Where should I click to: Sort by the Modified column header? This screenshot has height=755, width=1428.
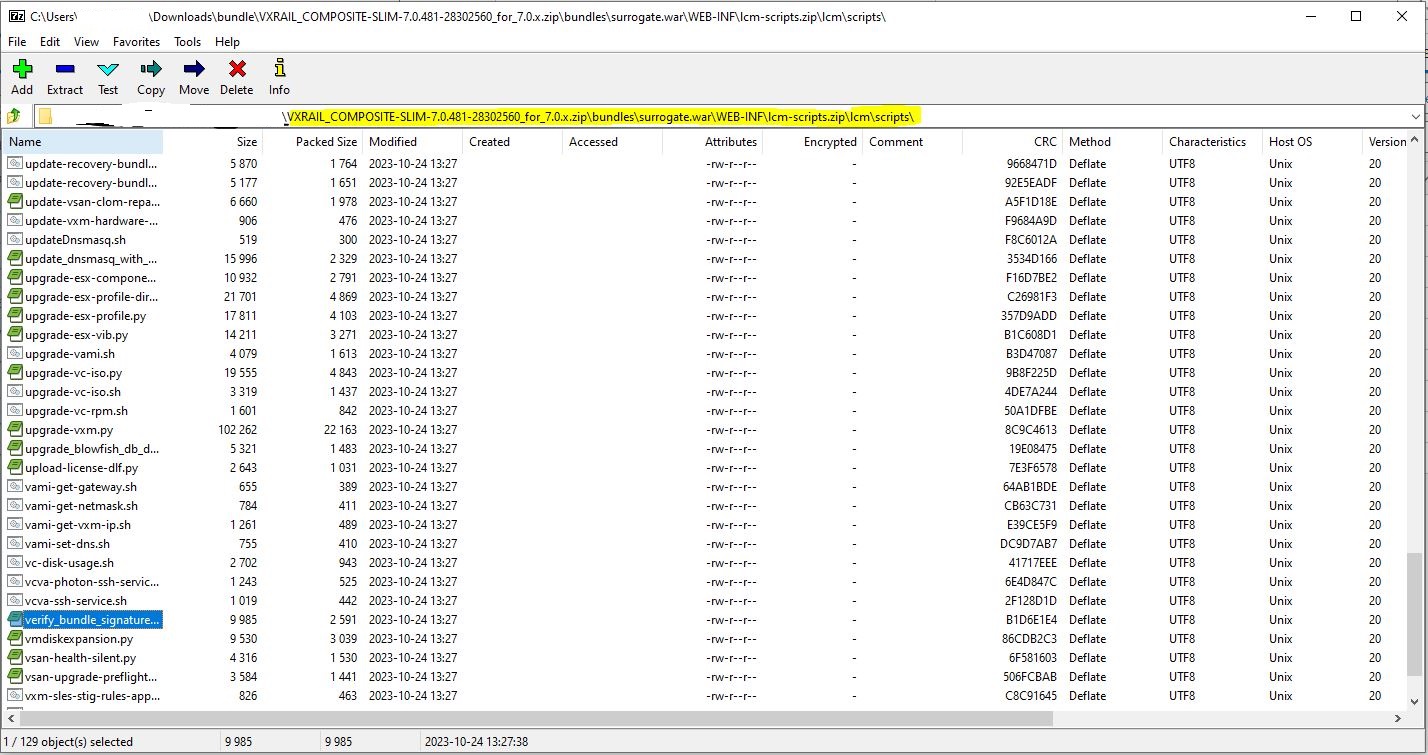tap(410, 142)
